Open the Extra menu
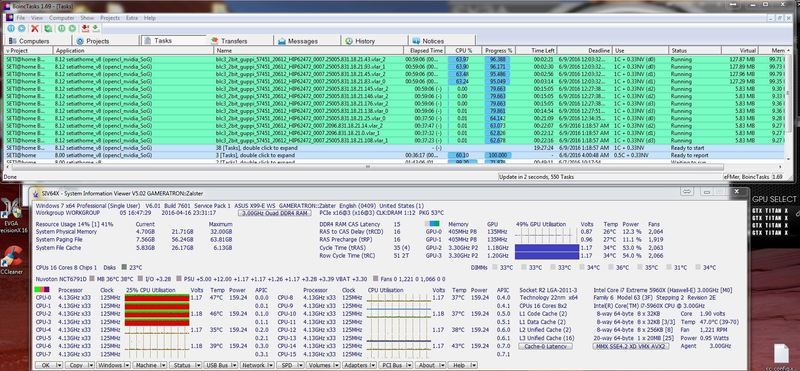Image resolution: width=800 pixels, height=371 pixels. tap(132, 18)
